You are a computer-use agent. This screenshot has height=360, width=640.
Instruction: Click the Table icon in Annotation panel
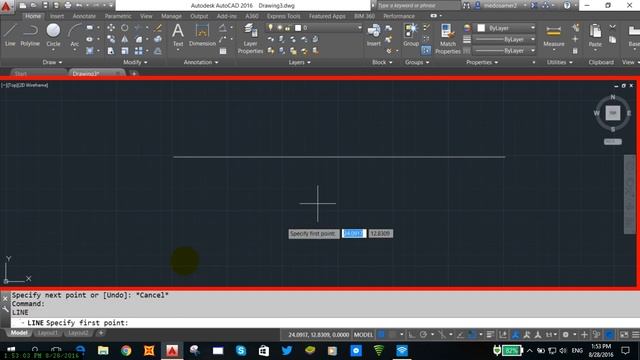point(223,51)
